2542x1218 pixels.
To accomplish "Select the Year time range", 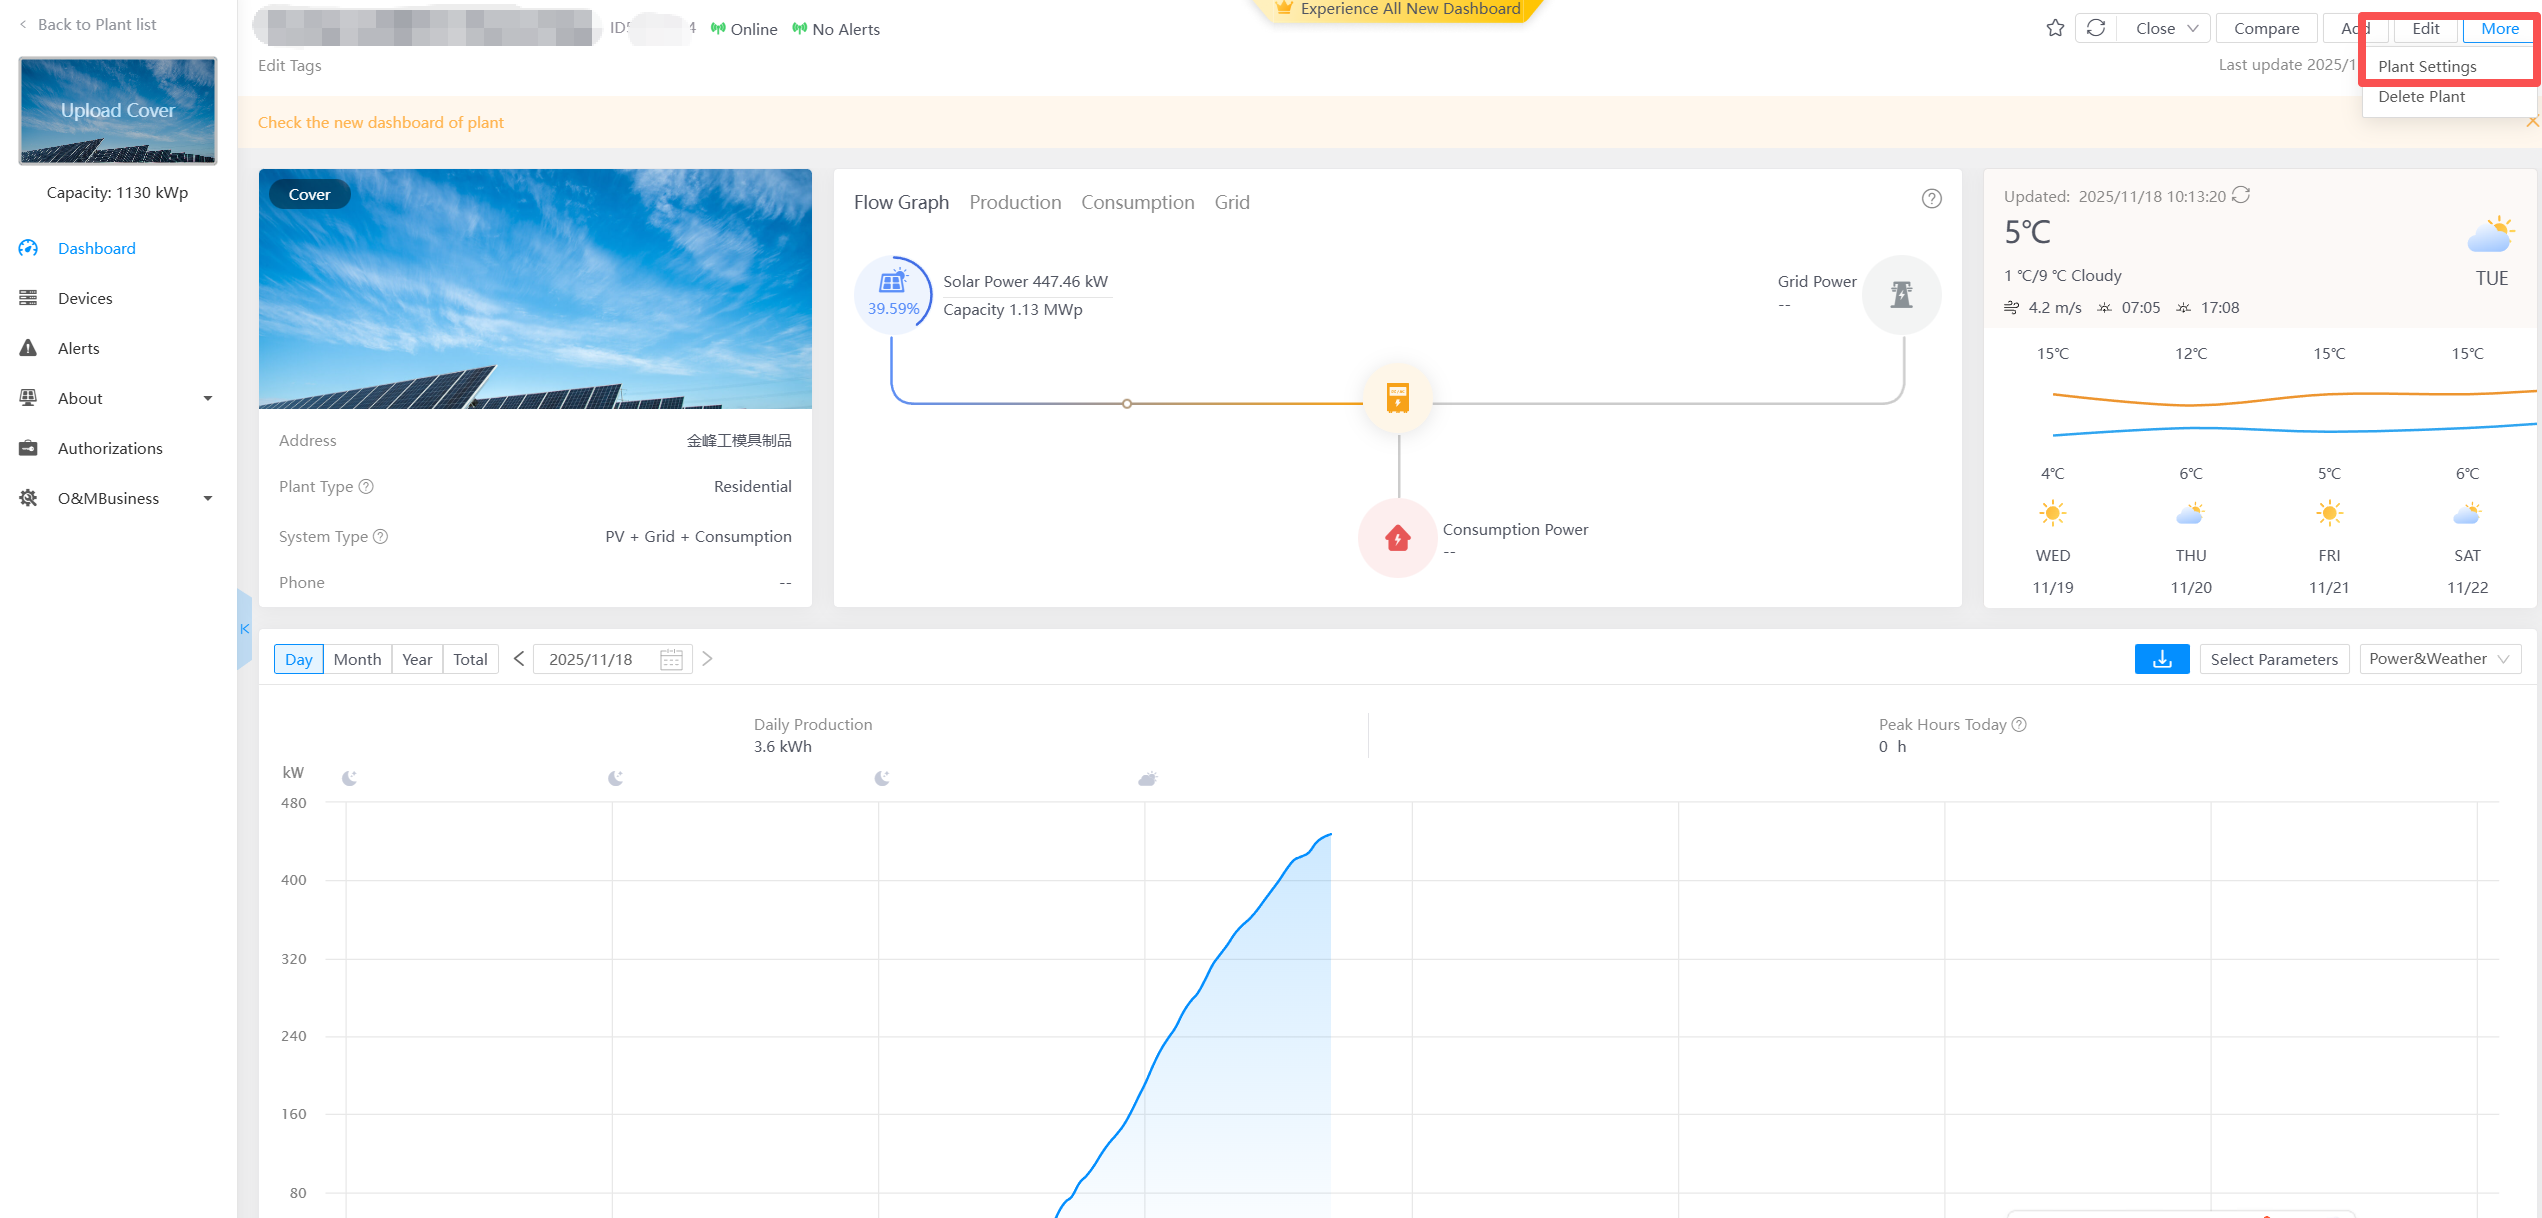I will (417, 659).
